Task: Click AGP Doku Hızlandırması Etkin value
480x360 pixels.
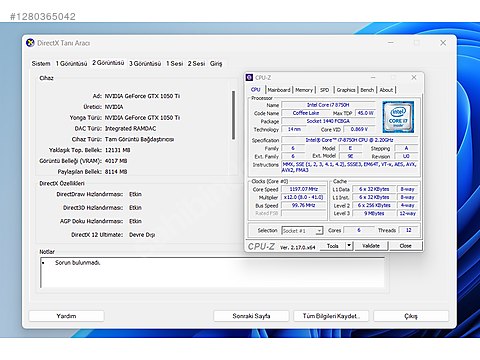Action: [x=135, y=221]
